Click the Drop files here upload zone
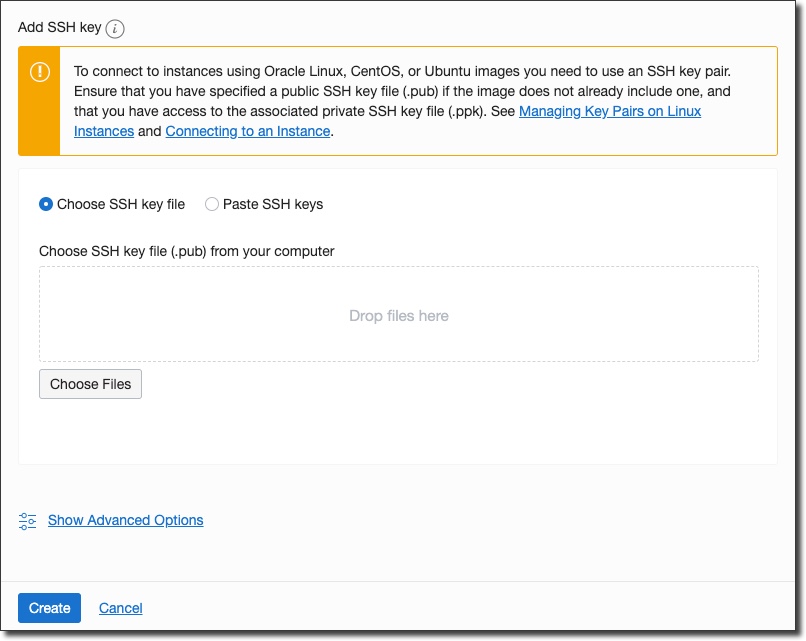This screenshot has width=806, height=641. 398,315
